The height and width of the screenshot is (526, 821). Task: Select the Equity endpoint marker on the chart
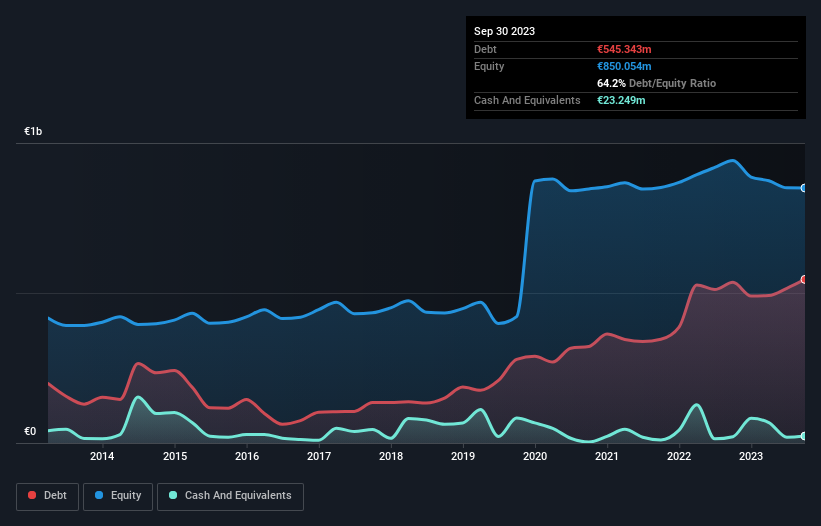point(804,188)
